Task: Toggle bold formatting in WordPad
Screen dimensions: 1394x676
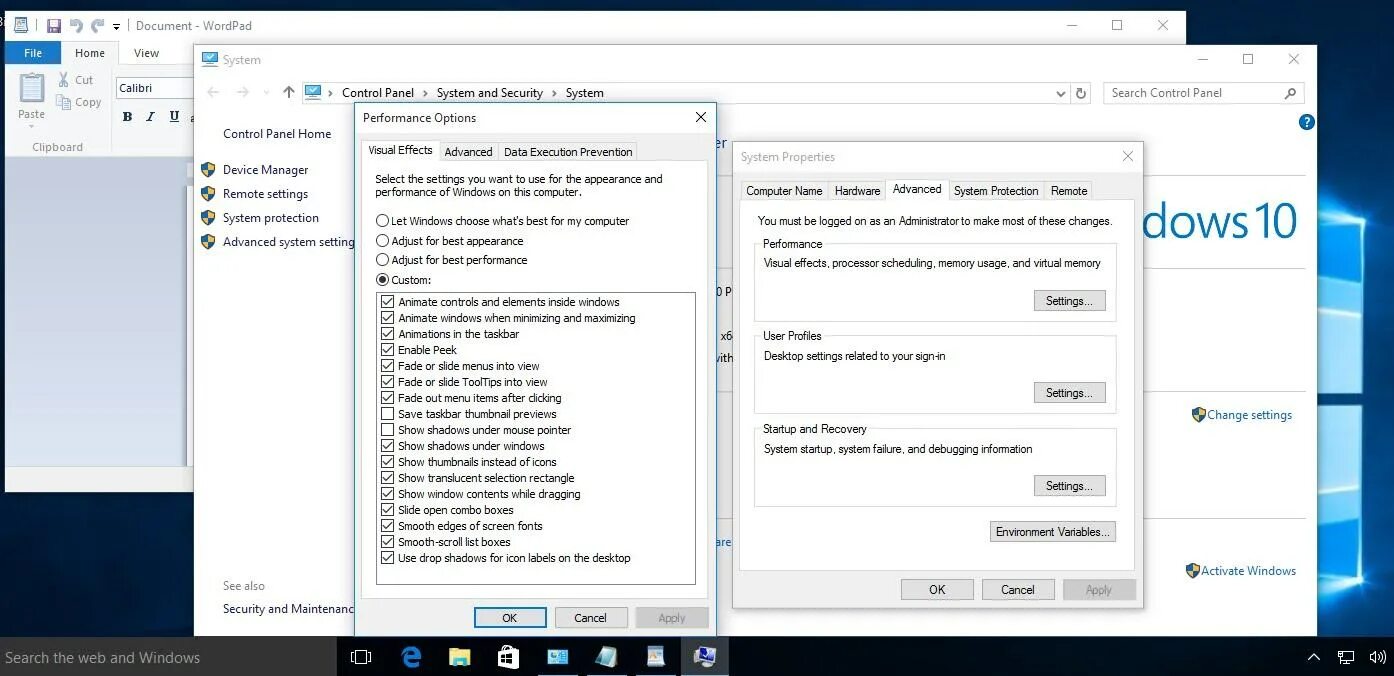Action: click(127, 116)
